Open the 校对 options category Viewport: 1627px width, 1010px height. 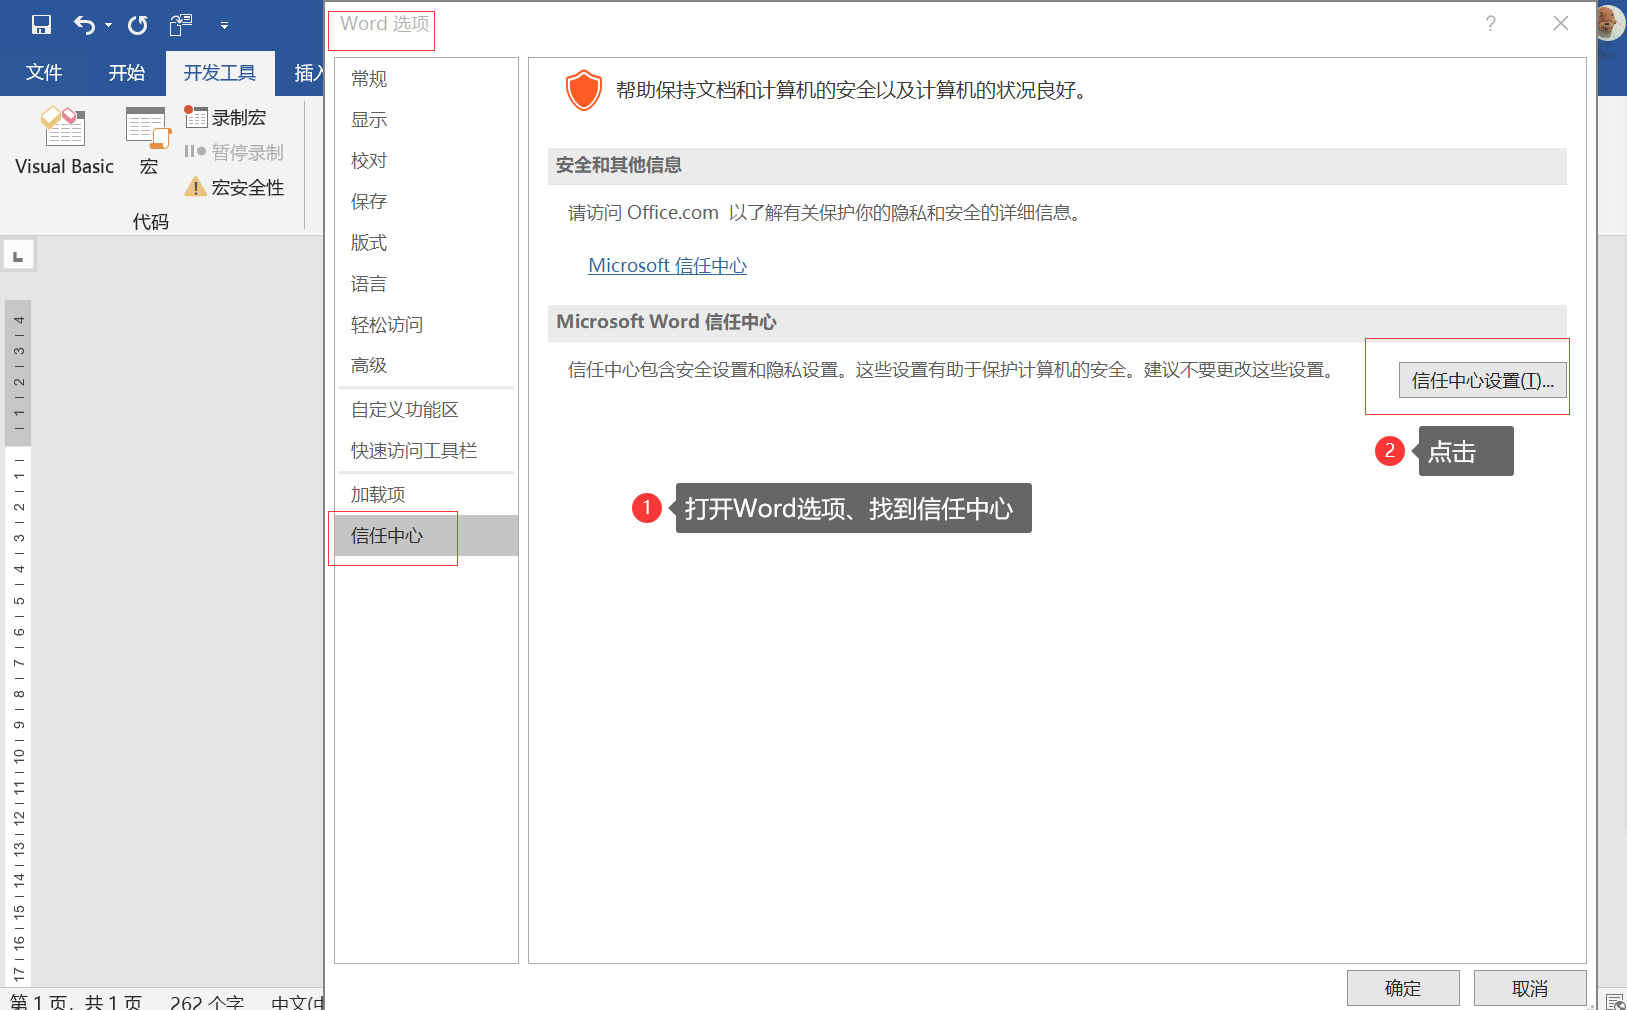point(426,161)
